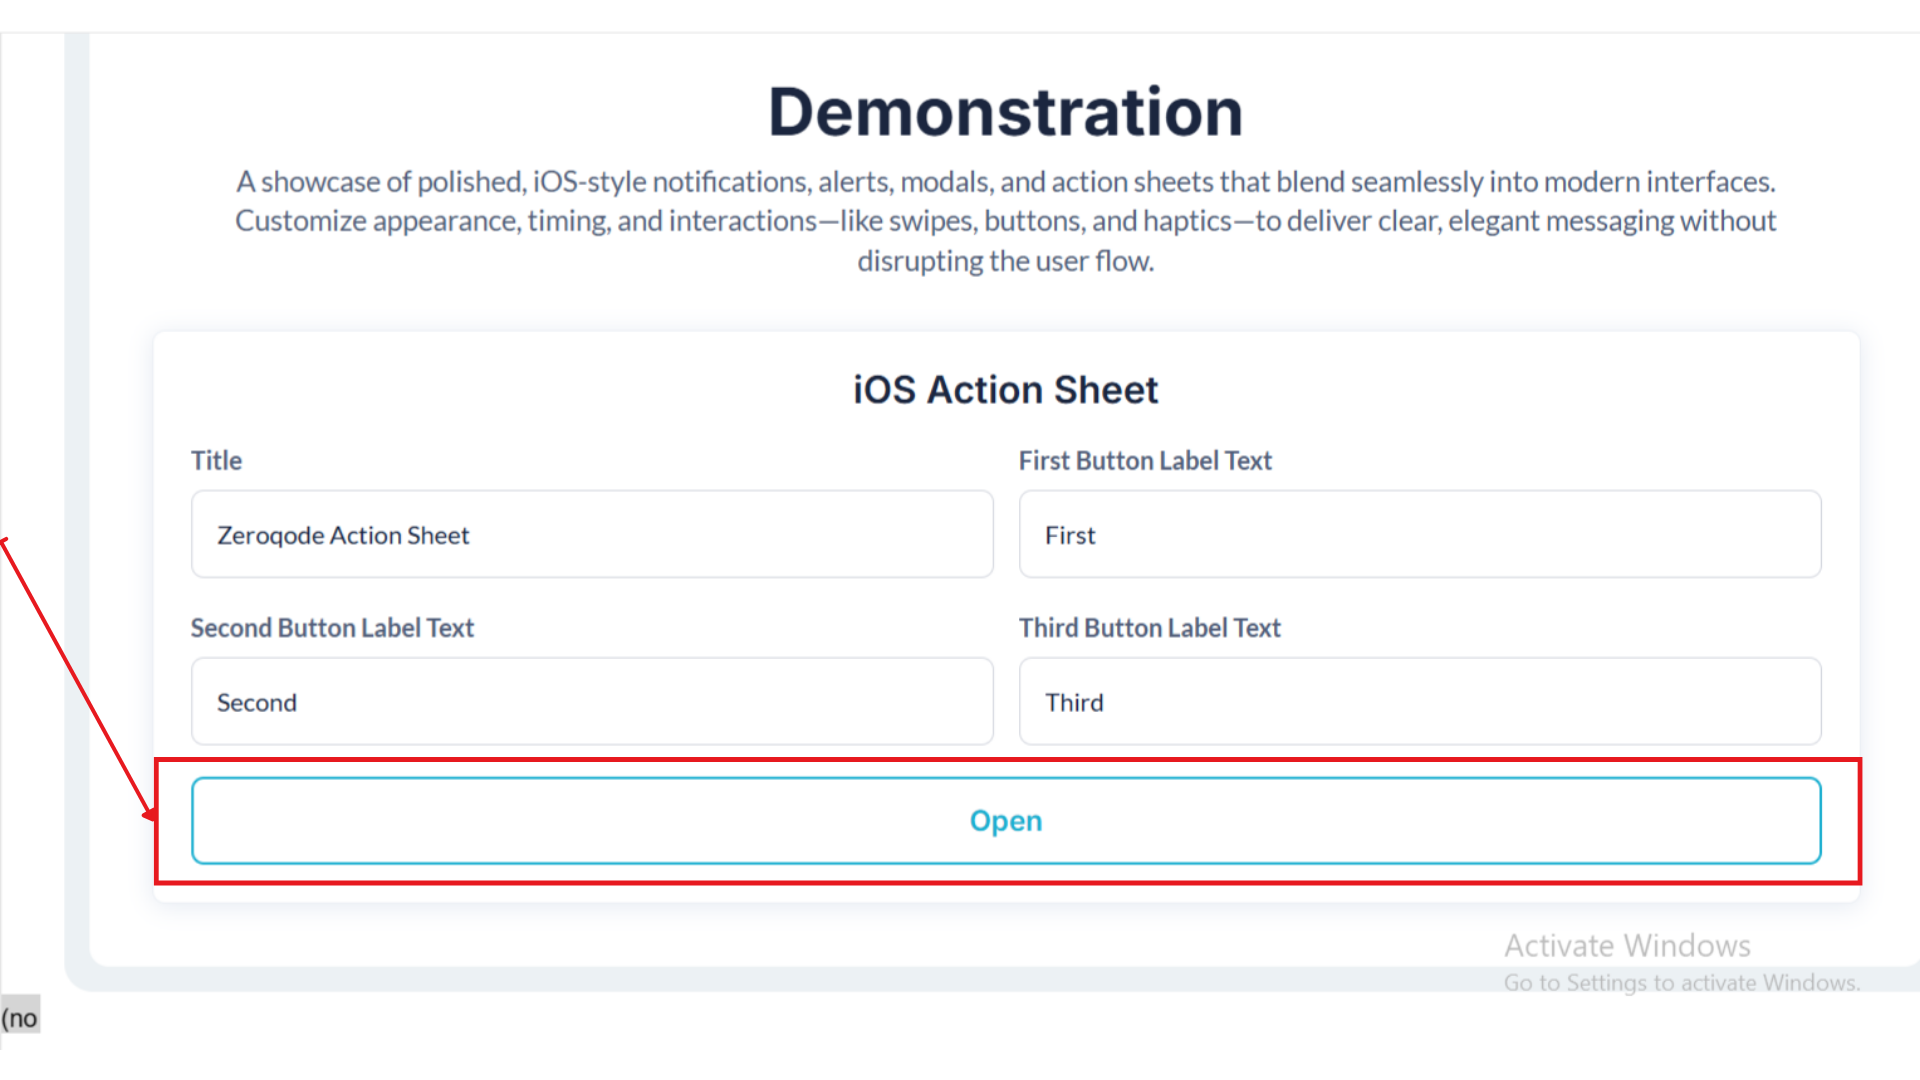
Task: Click the showcase description paragraph
Action: 1005,221
